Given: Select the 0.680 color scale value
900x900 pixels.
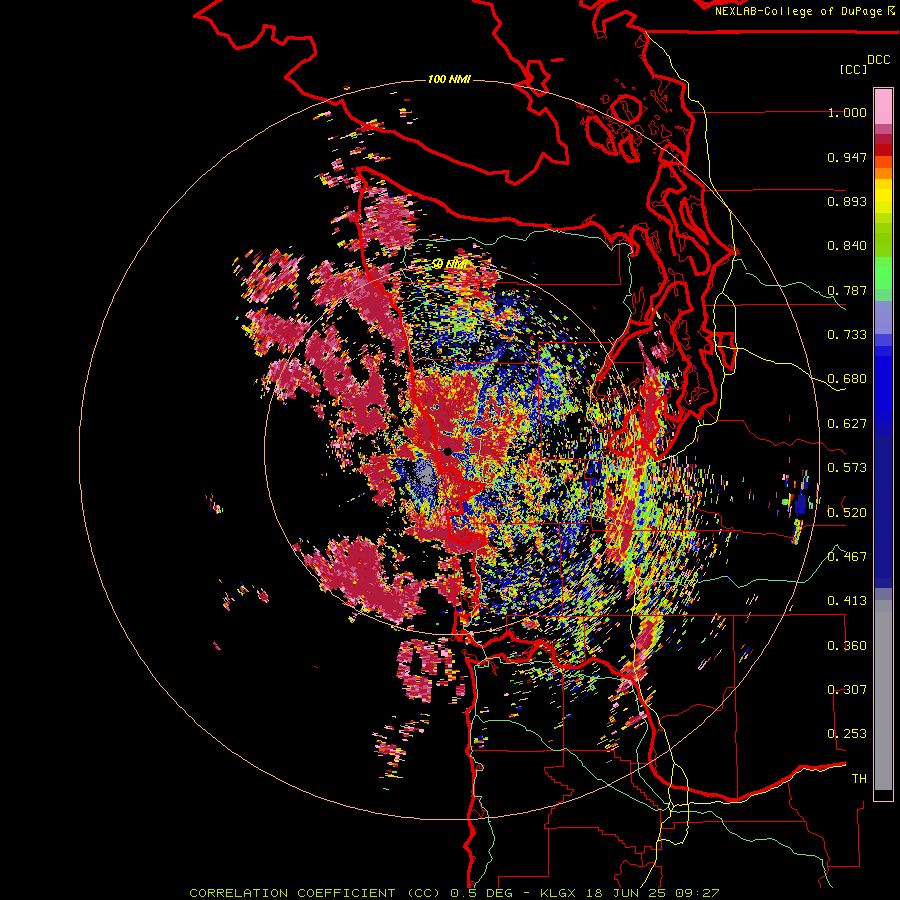Looking at the screenshot, I should click(x=847, y=379).
